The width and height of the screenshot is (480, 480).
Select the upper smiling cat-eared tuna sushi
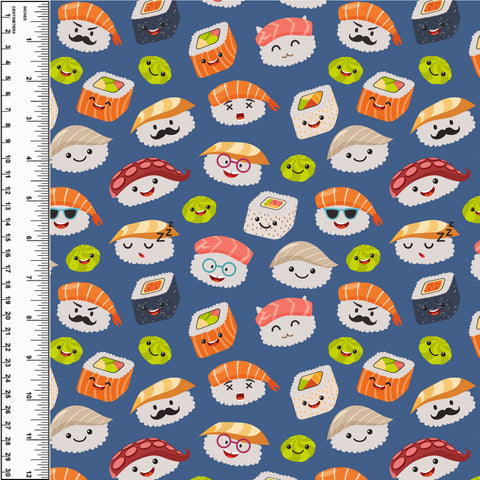pyautogui.click(x=285, y=41)
